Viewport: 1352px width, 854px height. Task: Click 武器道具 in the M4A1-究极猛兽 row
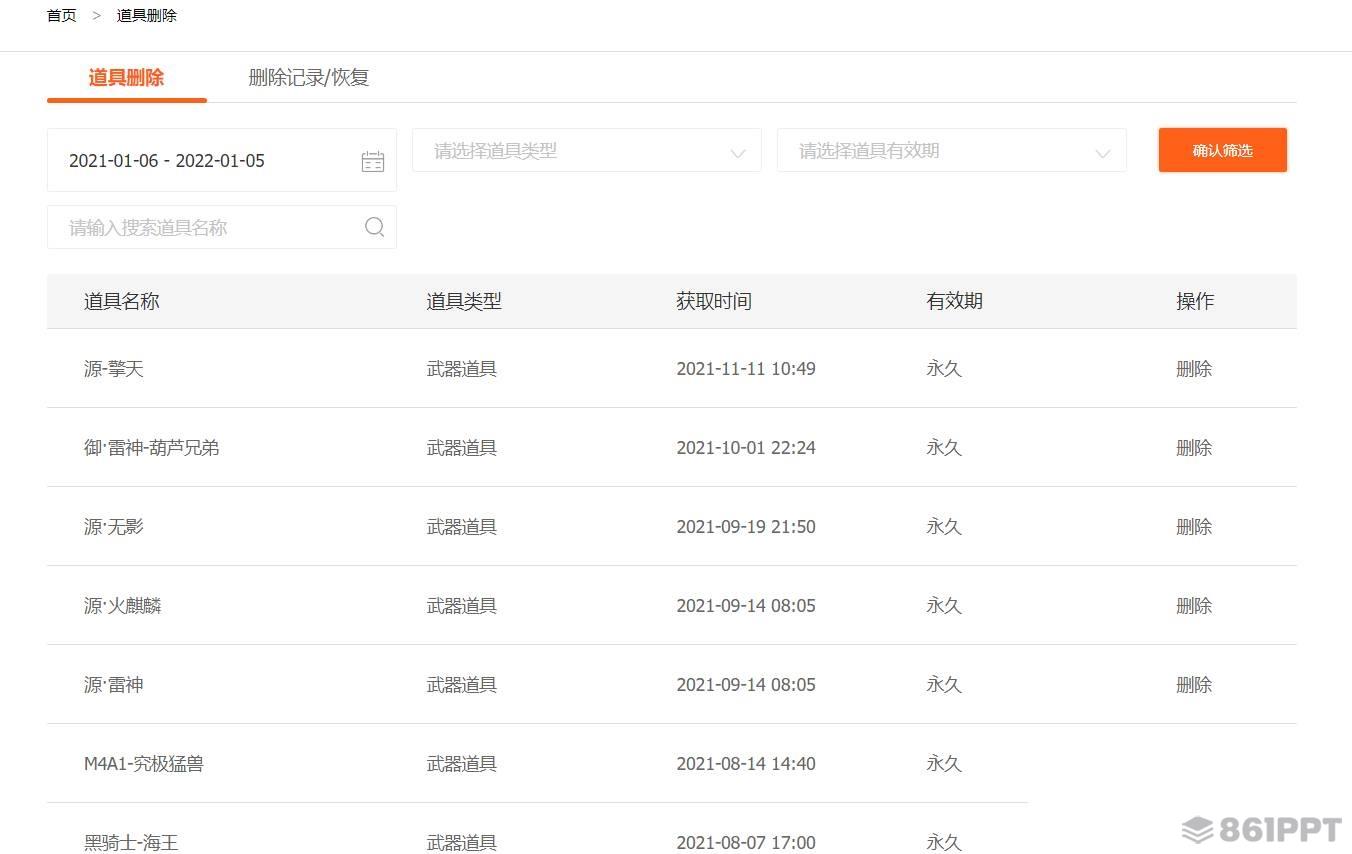click(462, 764)
